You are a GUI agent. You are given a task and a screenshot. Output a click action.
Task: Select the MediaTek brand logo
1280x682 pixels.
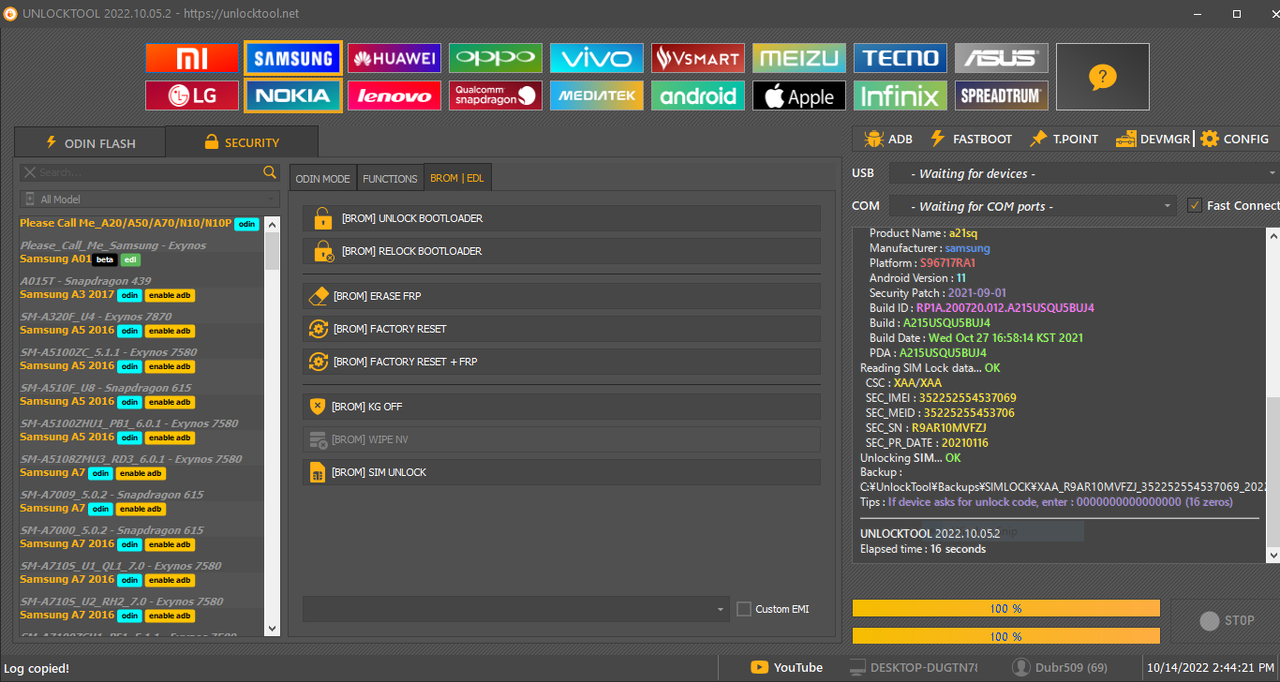596,96
